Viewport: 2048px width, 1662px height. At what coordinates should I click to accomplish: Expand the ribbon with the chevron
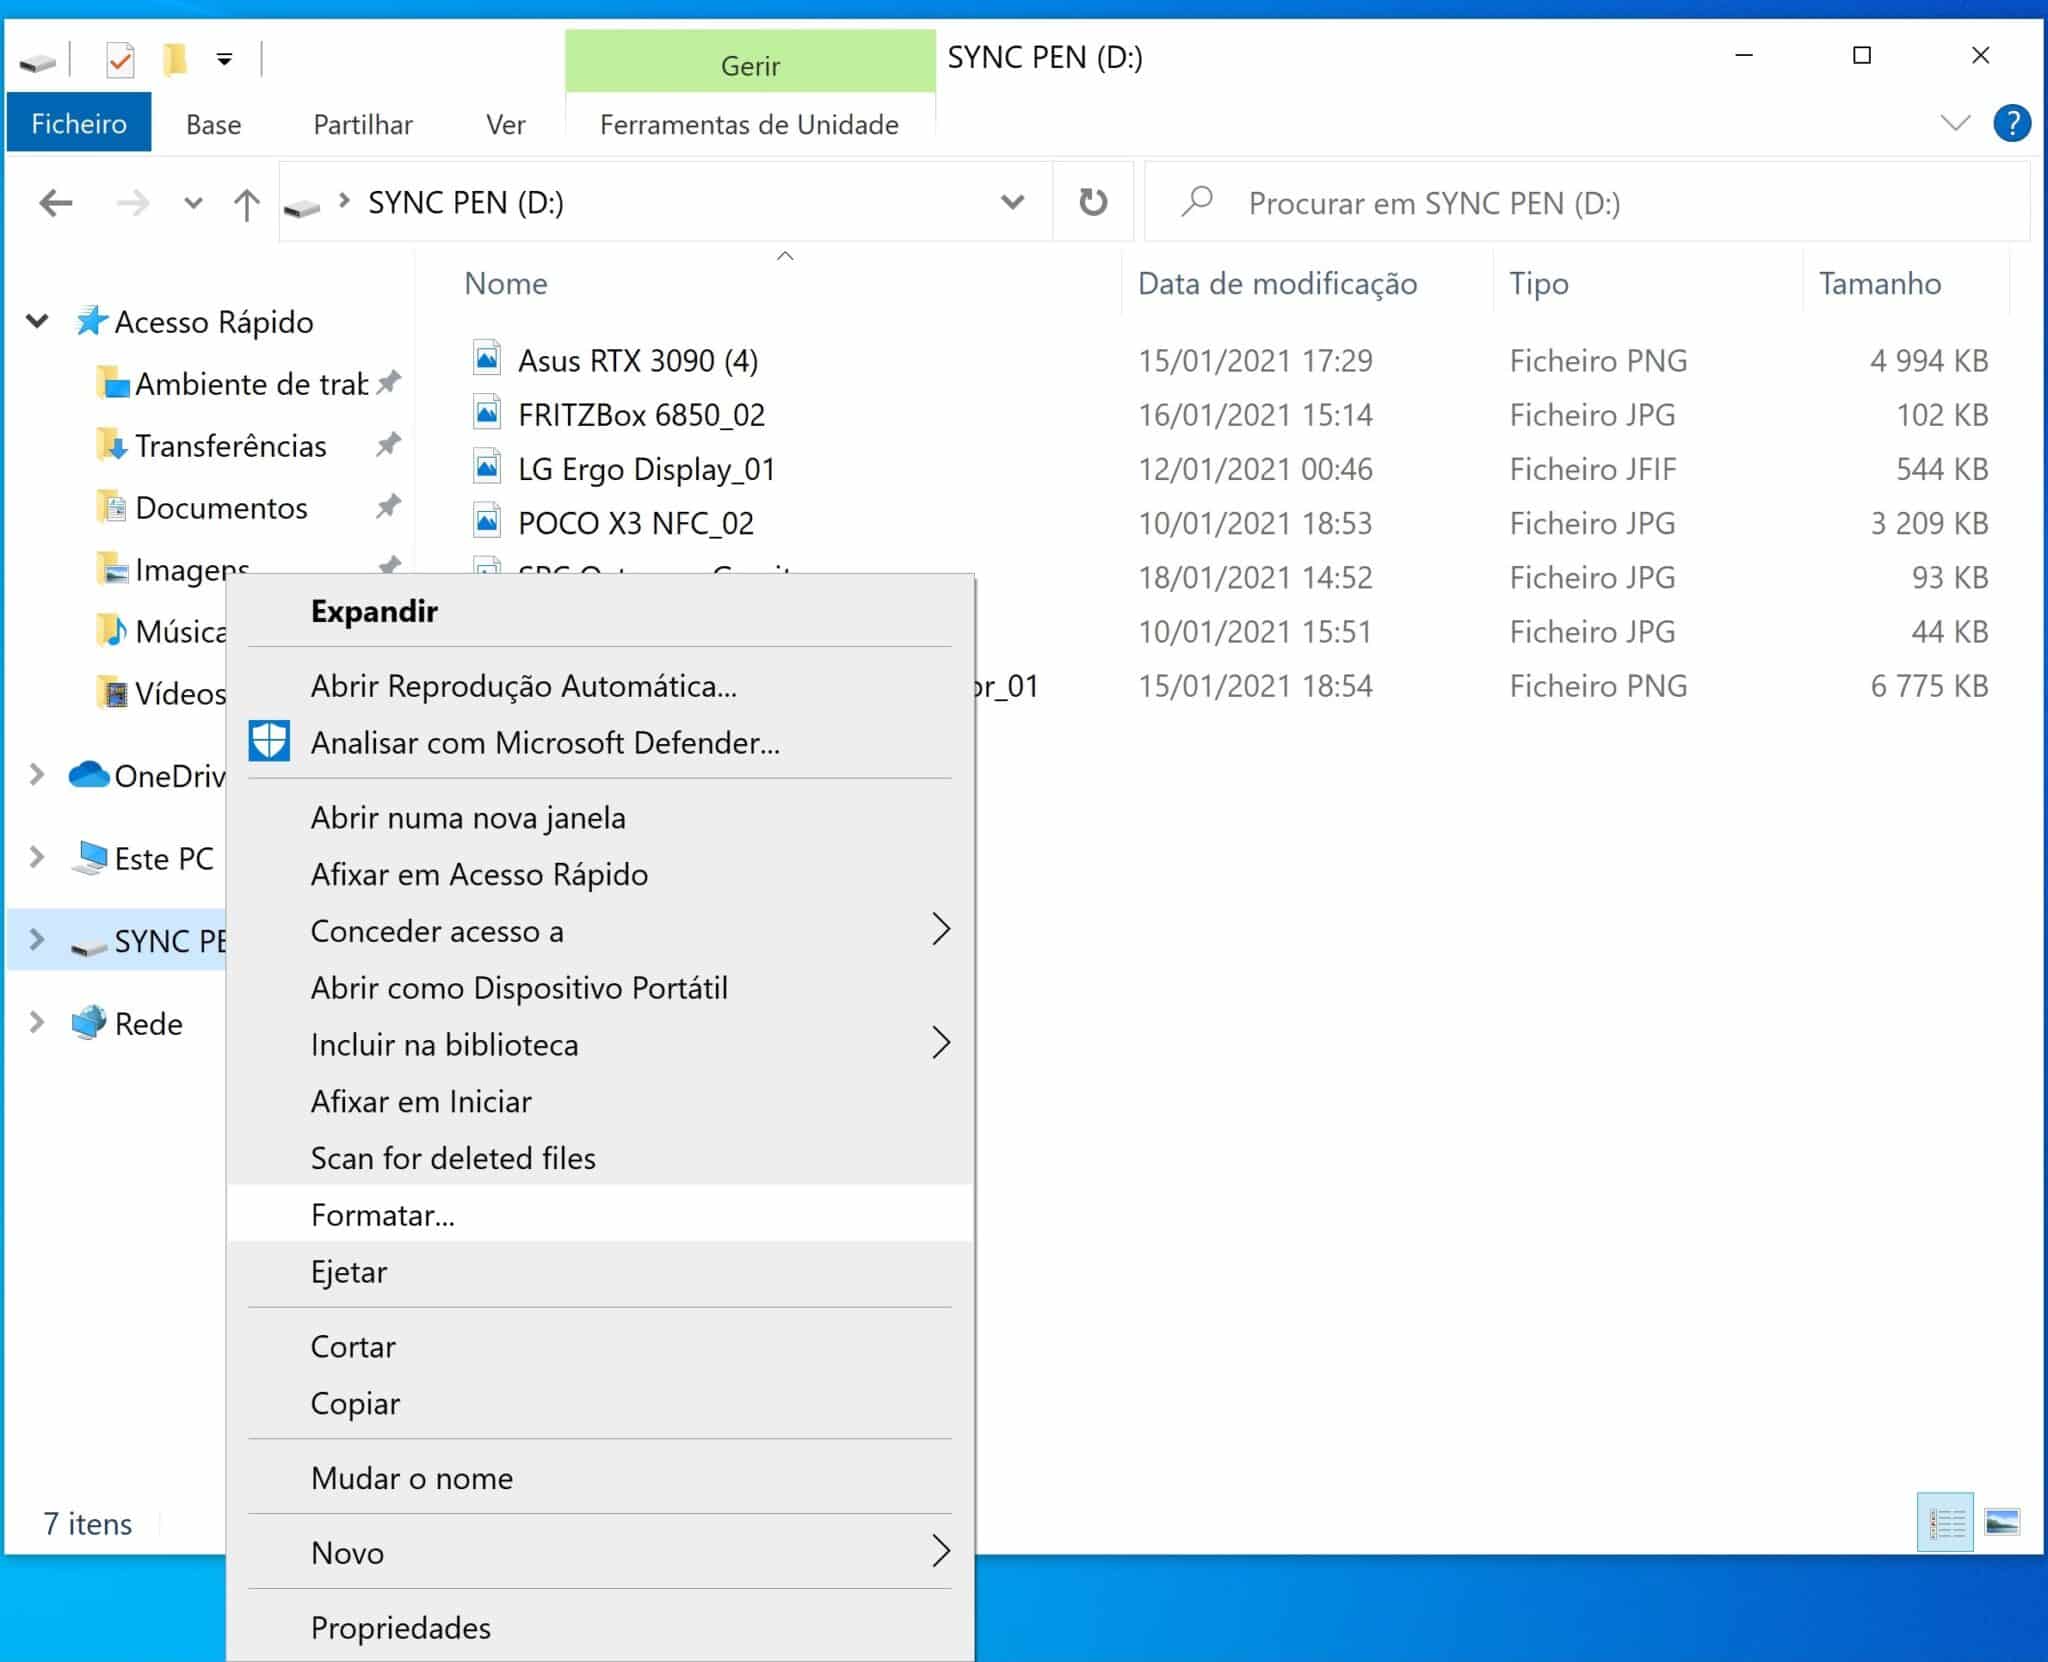point(1954,123)
